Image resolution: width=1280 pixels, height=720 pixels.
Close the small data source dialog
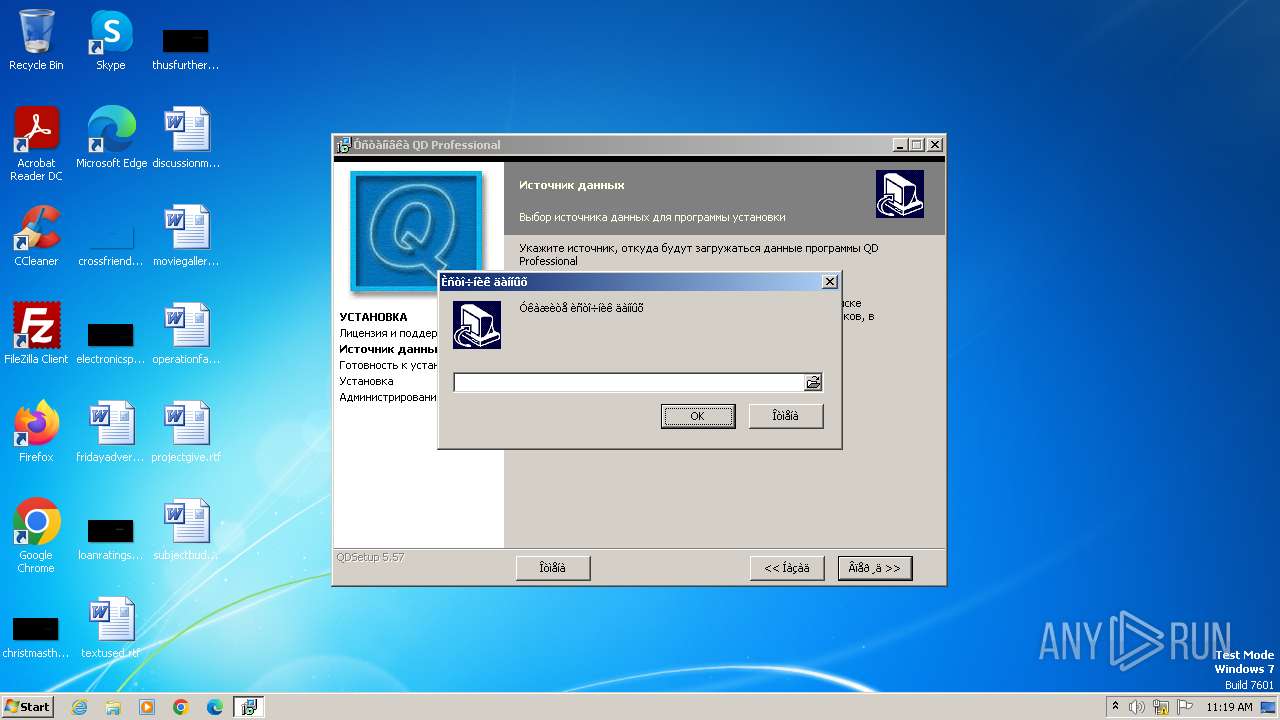point(829,282)
